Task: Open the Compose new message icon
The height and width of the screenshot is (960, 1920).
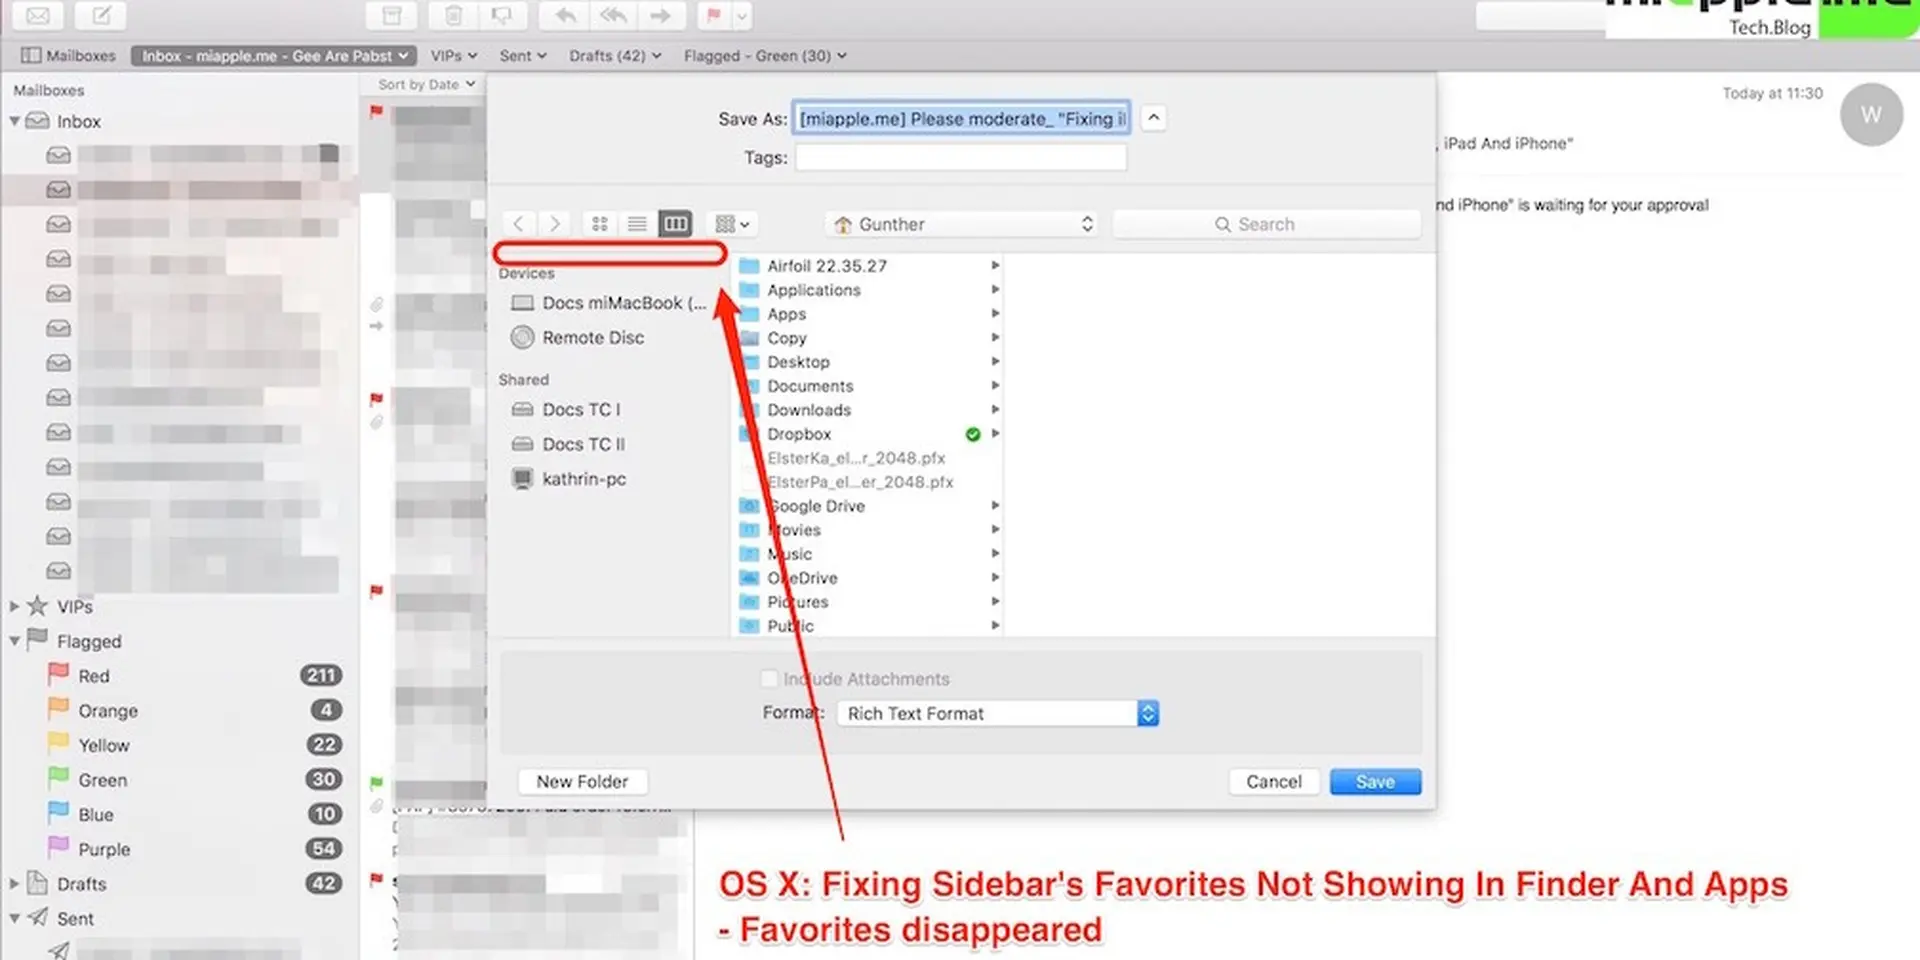Action: [x=100, y=16]
